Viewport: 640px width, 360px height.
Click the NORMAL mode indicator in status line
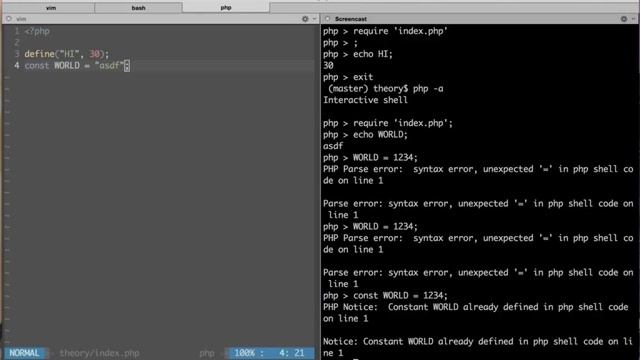(24, 353)
